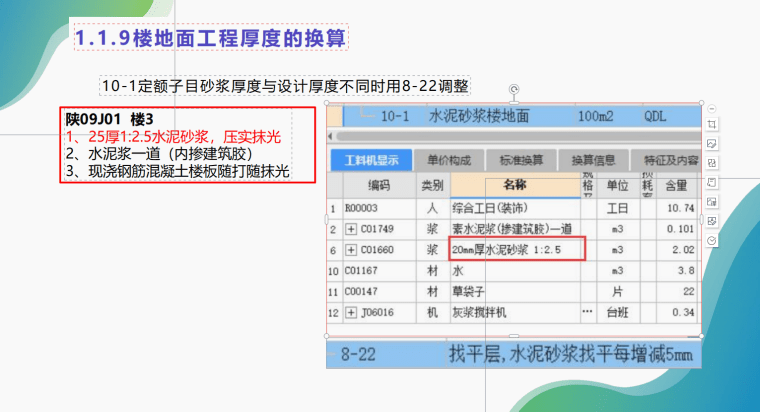Select the slide title 1.1.9楼地面工程厚度的换算
The image size is (760, 412).
point(211,37)
